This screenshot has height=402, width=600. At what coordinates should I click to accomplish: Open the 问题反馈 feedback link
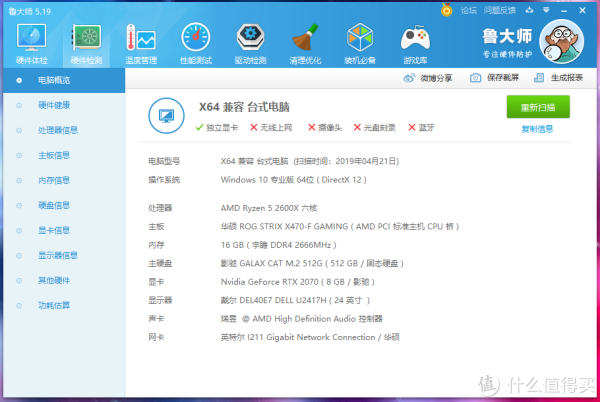point(499,10)
